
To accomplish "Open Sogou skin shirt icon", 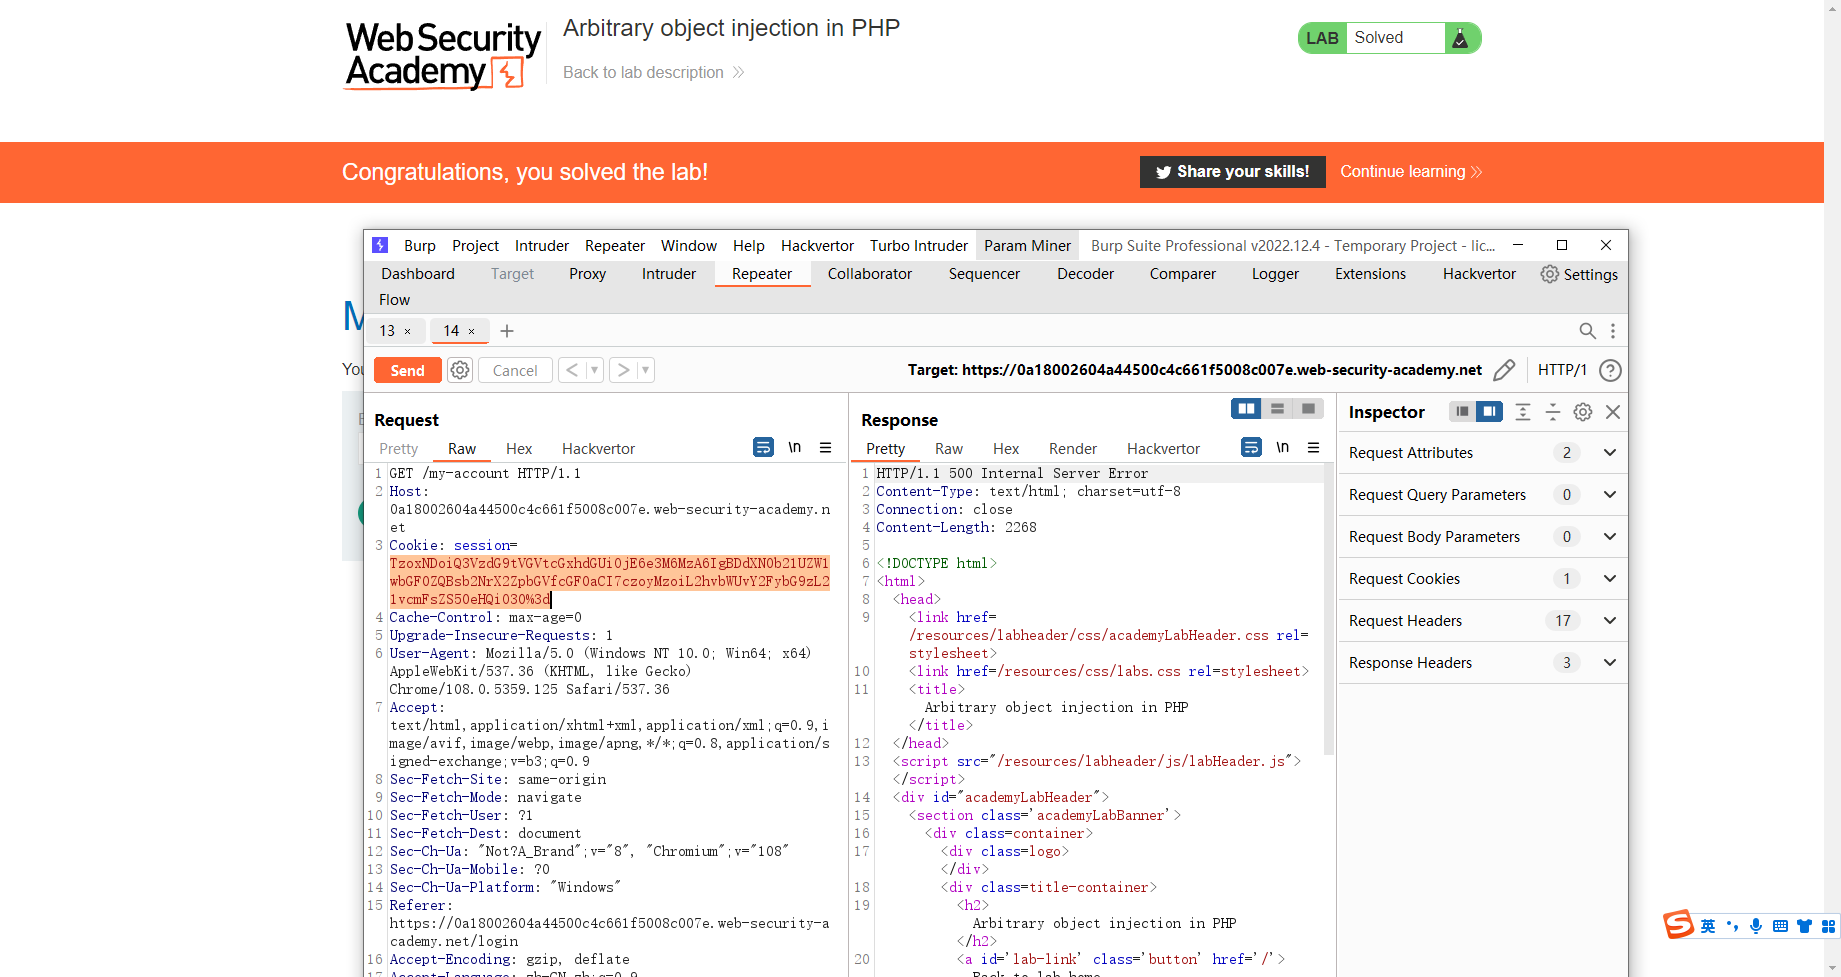I will pos(1804,926).
